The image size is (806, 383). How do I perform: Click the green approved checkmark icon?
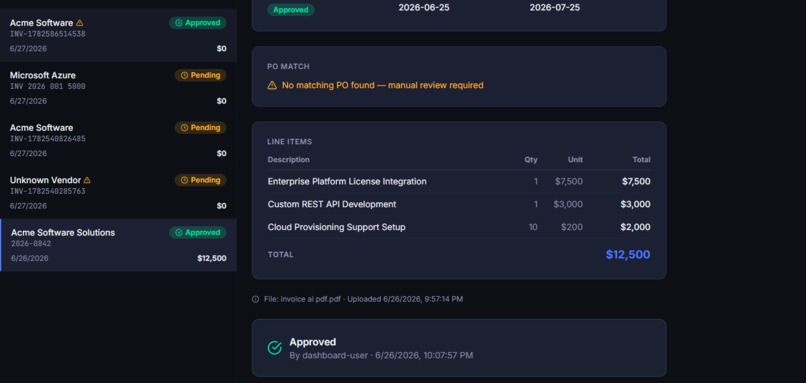tap(274, 348)
